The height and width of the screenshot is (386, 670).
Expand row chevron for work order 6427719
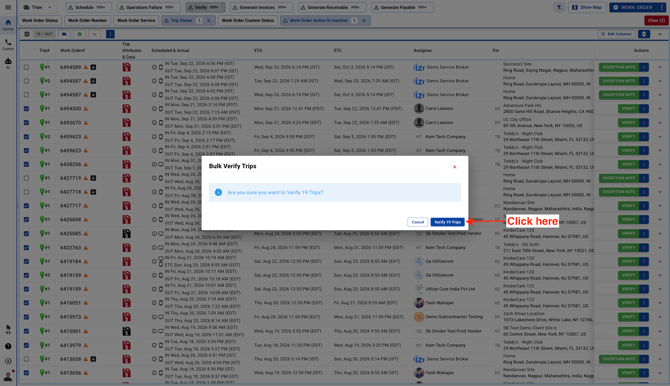tap(660, 178)
